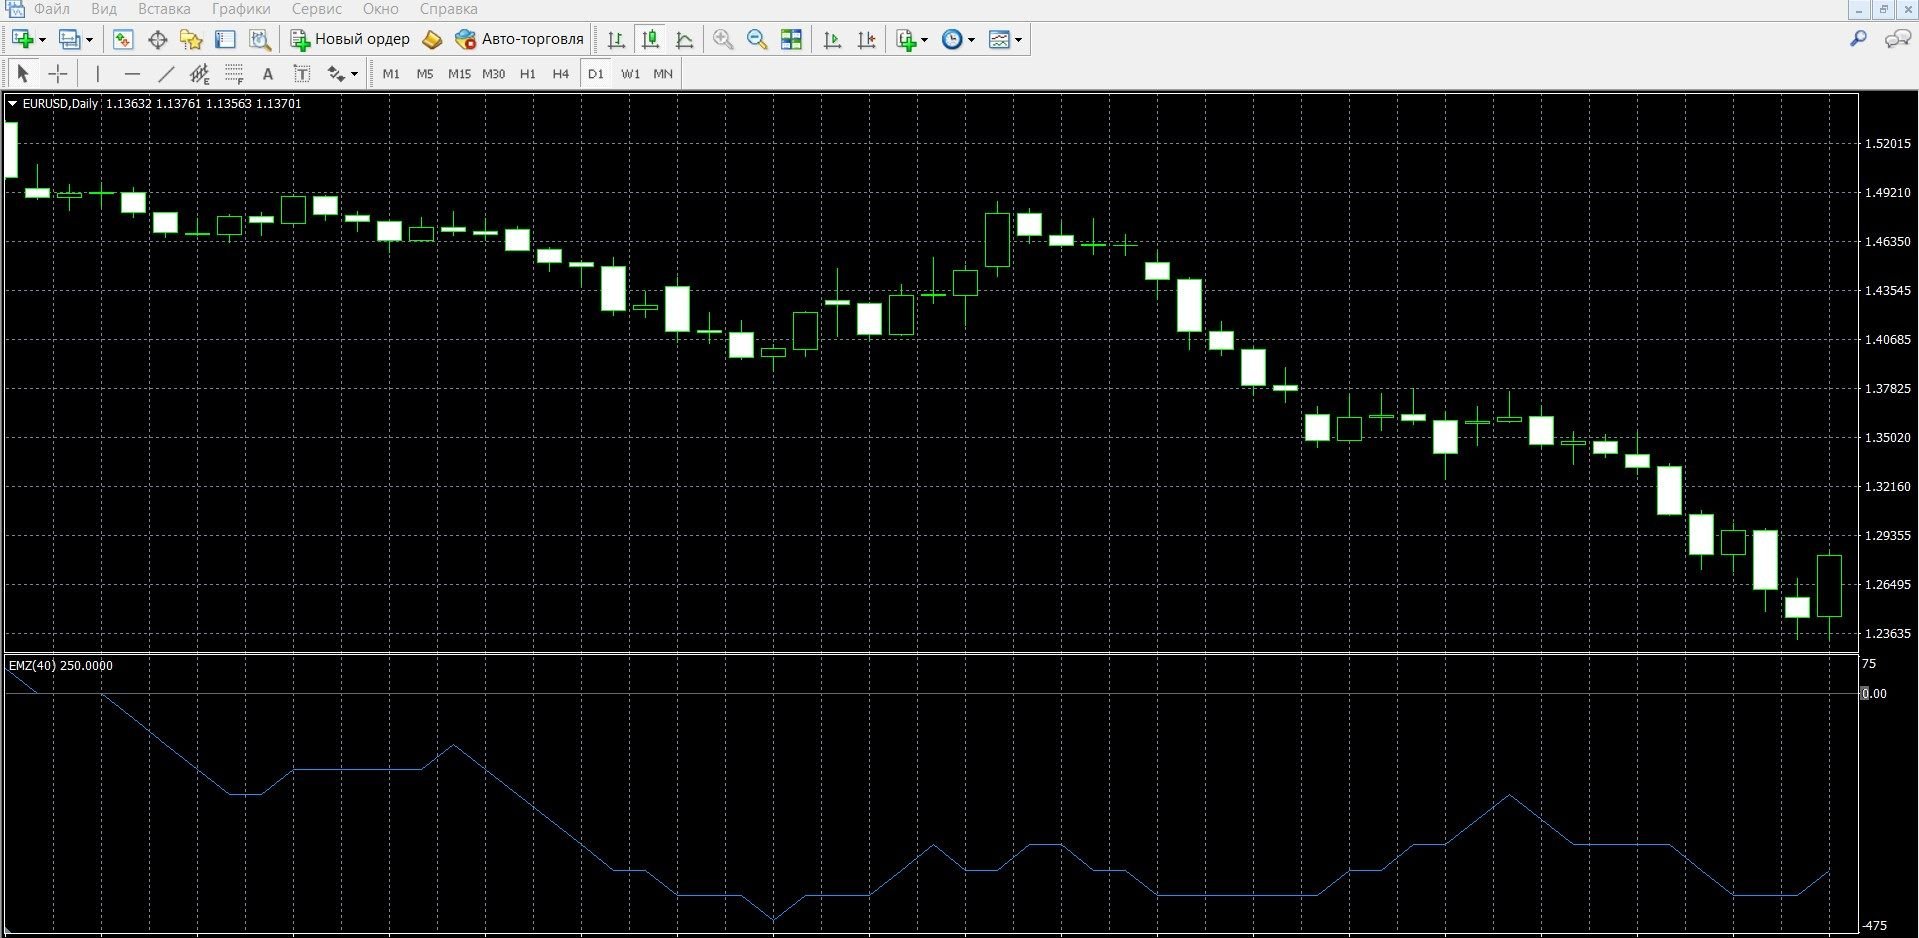Select the crosshair tool

tap(58, 73)
